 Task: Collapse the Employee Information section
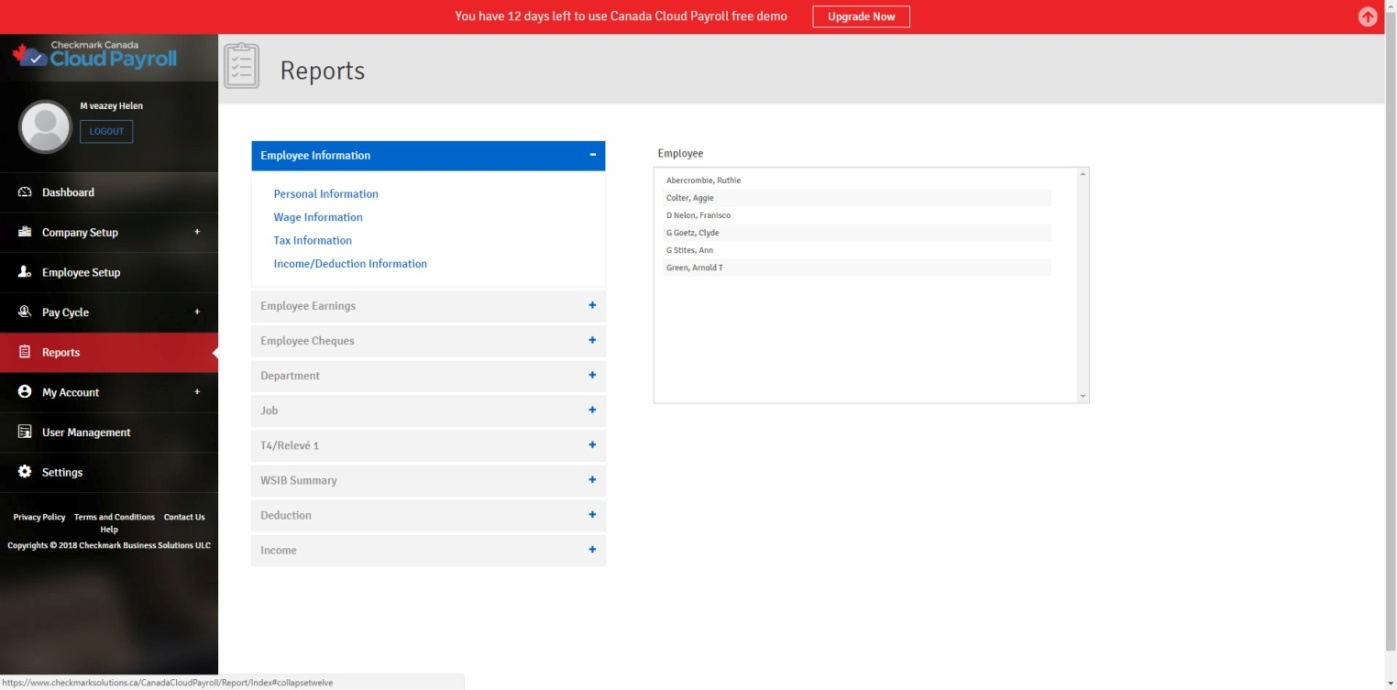pyautogui.click(x=592, y=155)
